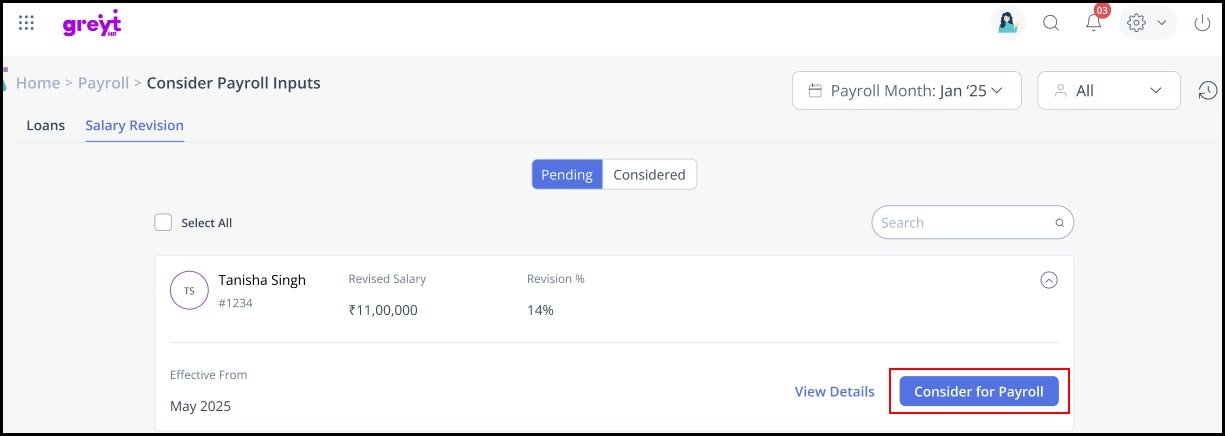Click the search magnifier icon in header

[1051, 23]
